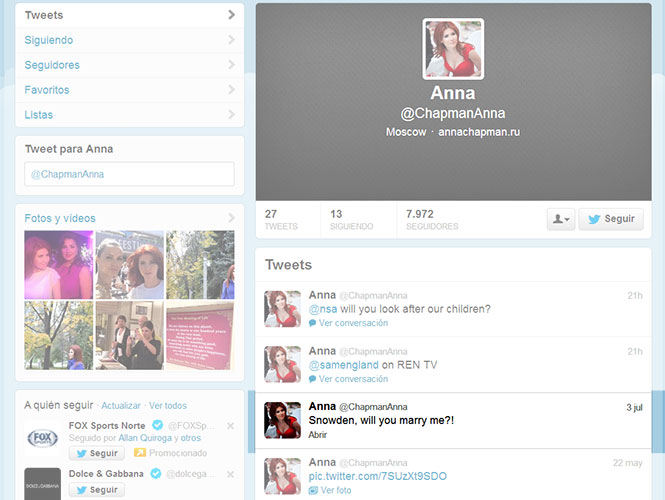Open the mirror selfie photo thumbnail
Viewport: 665px width, 500px height.
129,335
